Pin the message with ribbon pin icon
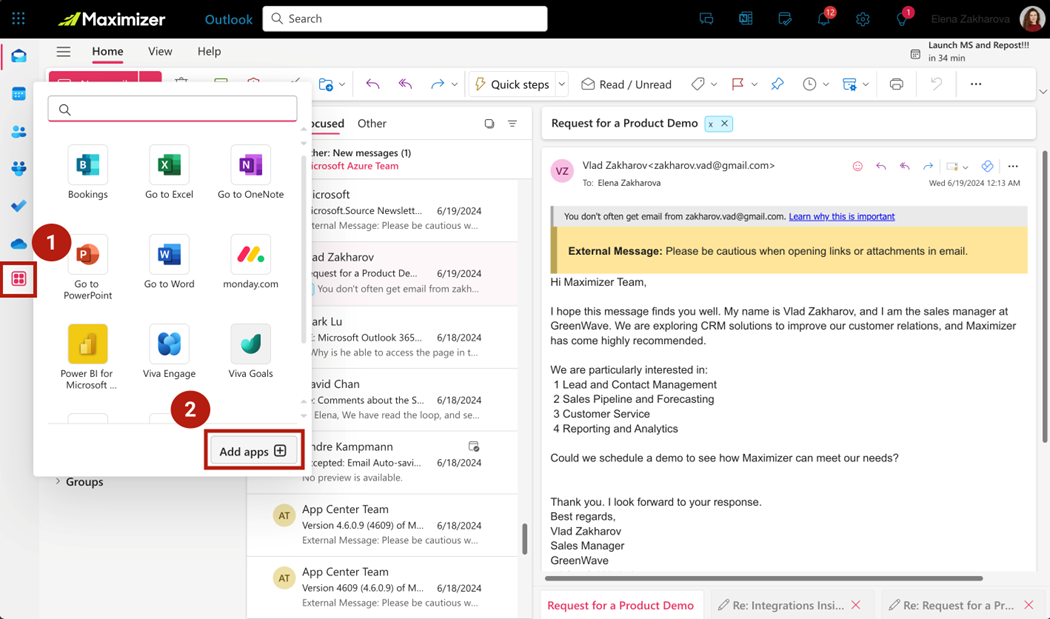Image resolution: width=1050 pixels, height=619 pixels. (x=777, y=84)
